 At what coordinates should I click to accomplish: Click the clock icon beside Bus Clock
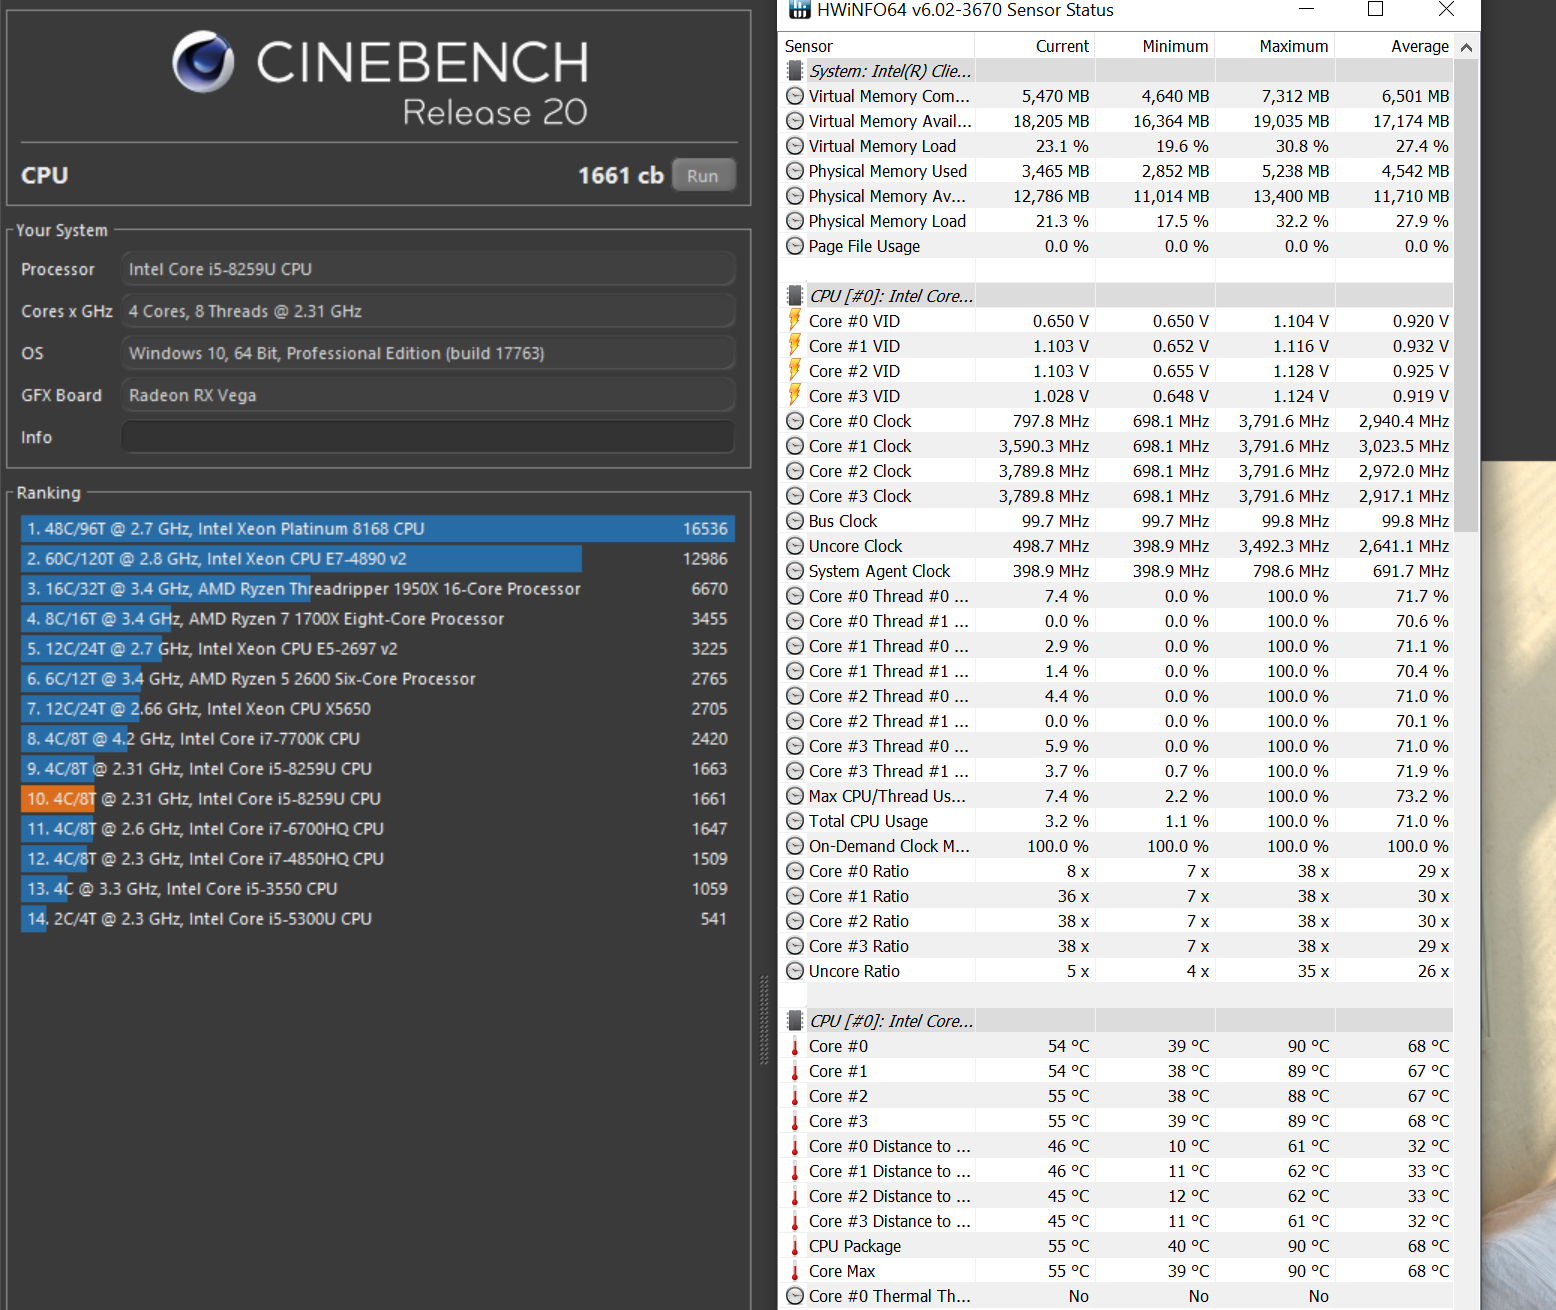pos(795,521)
